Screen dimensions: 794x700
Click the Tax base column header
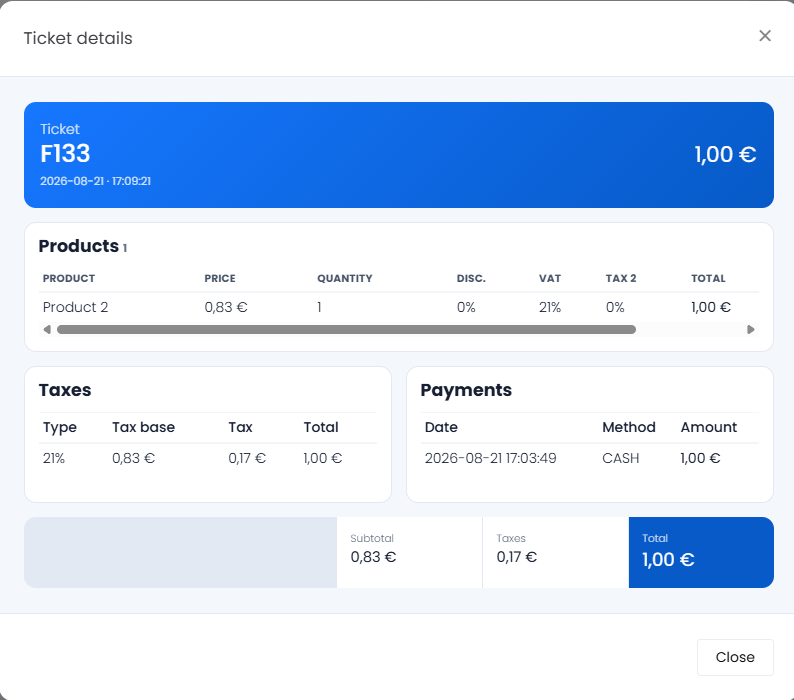point(143,427)
